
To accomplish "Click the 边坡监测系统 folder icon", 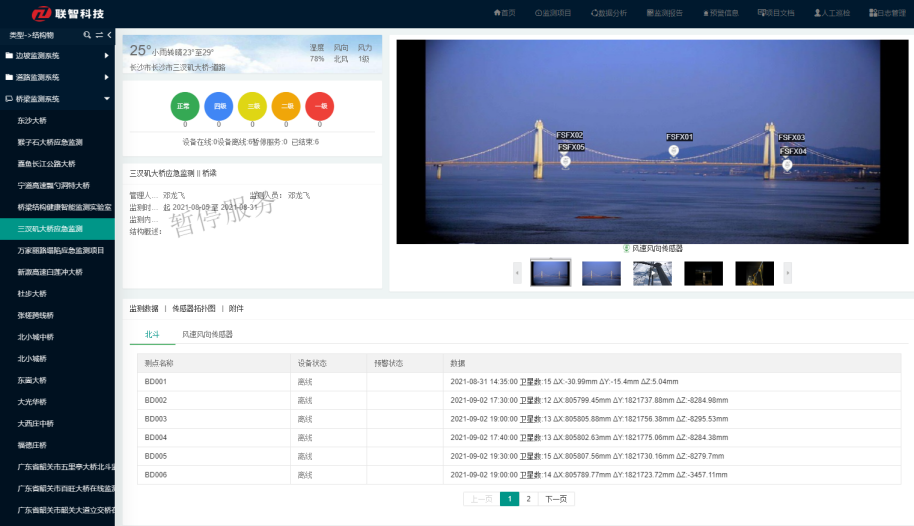I will (x=9, y=55).
